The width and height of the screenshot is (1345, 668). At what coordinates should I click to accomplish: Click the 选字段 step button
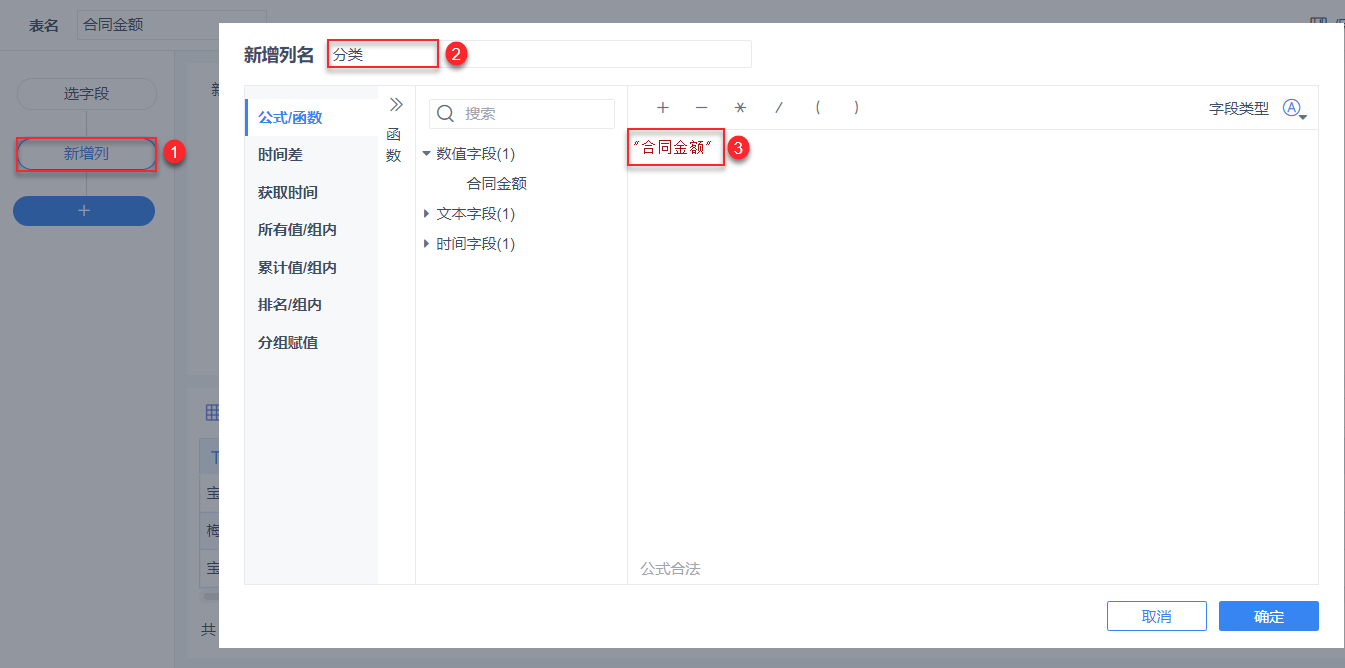[86, 94]
